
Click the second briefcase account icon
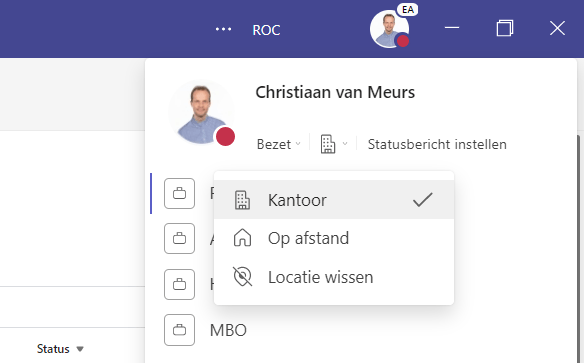coord(180,239)
